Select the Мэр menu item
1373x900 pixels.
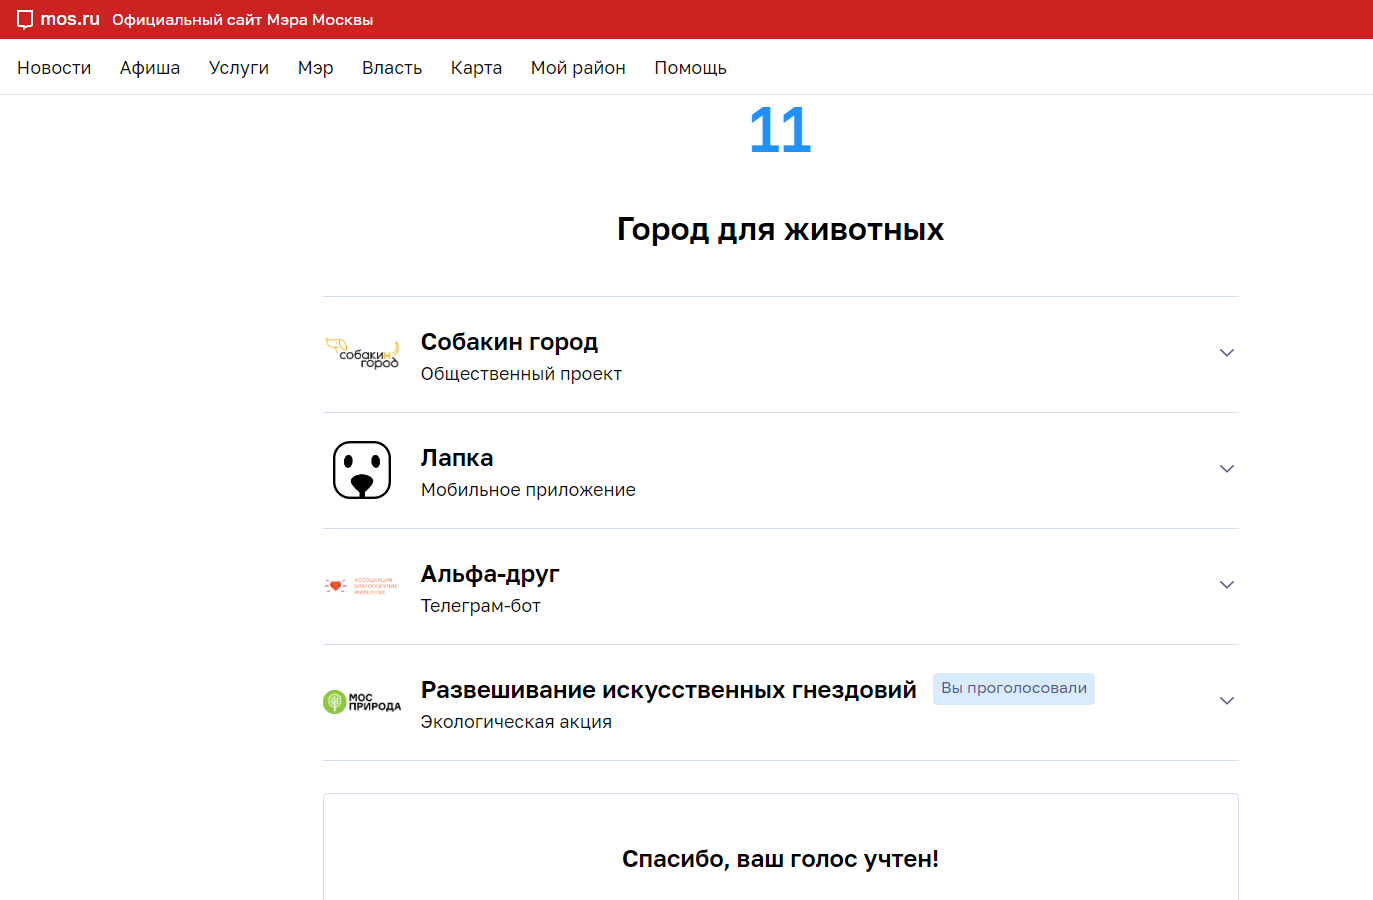(316, 68)
